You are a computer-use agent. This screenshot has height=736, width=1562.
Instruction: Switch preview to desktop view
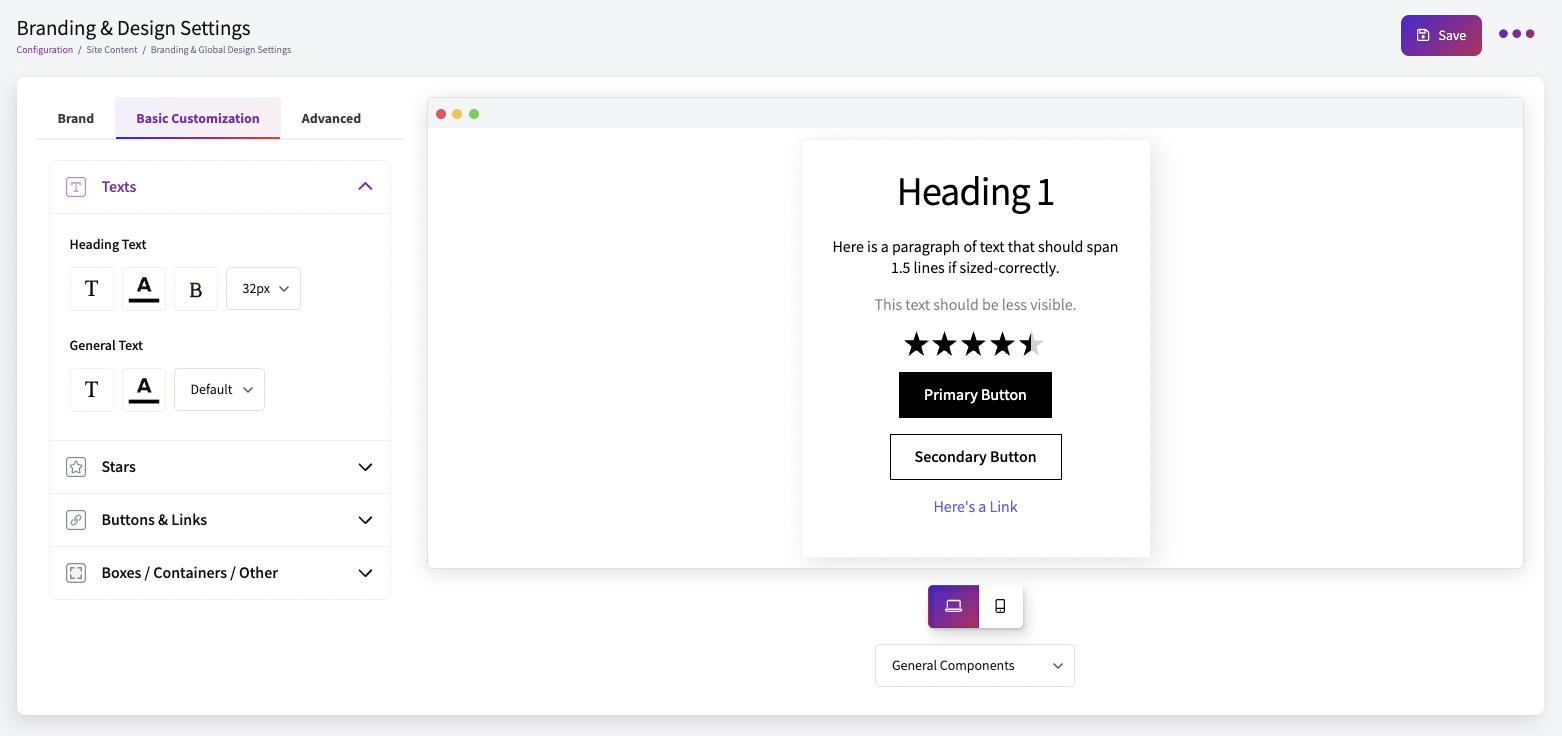[953, 606]
